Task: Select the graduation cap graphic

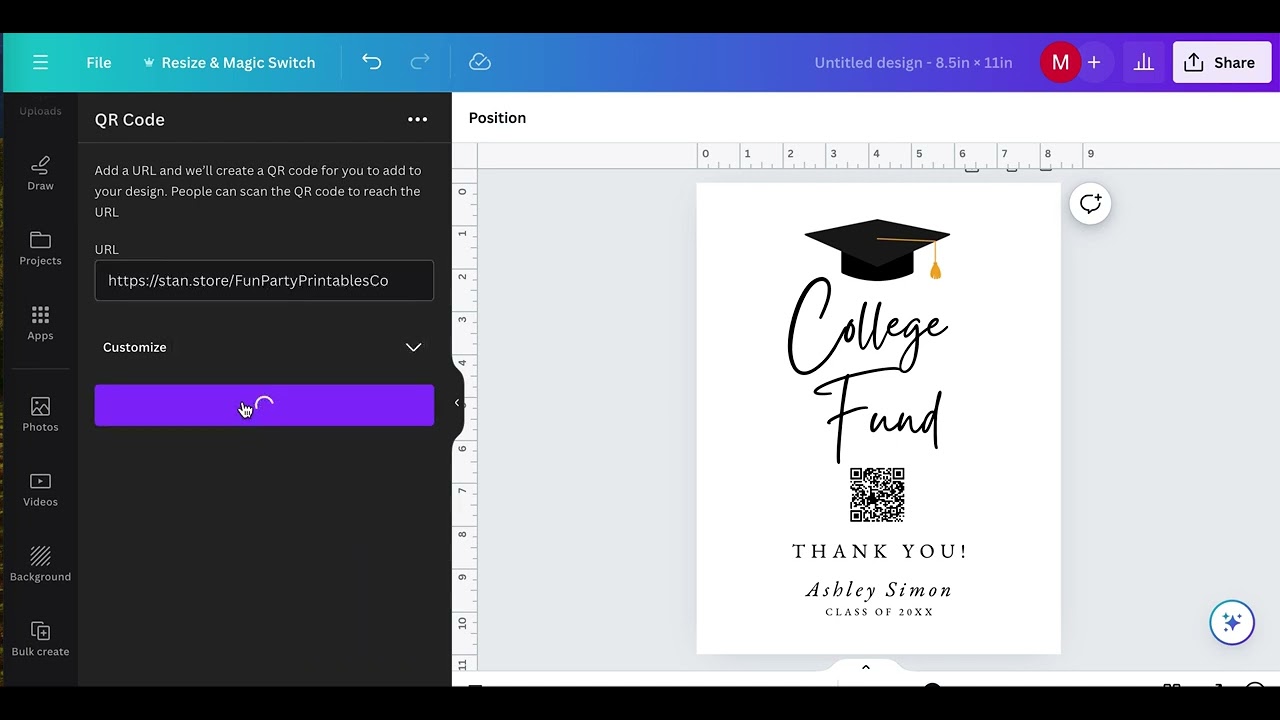Action: pyautogui.click(x=877, y=249)
